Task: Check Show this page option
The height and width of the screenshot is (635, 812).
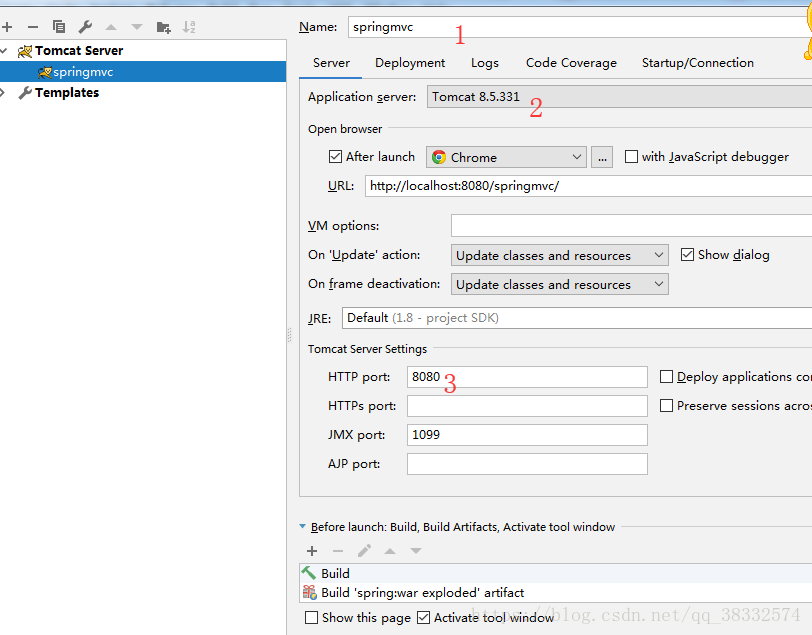Action: [x=311, y=617]
